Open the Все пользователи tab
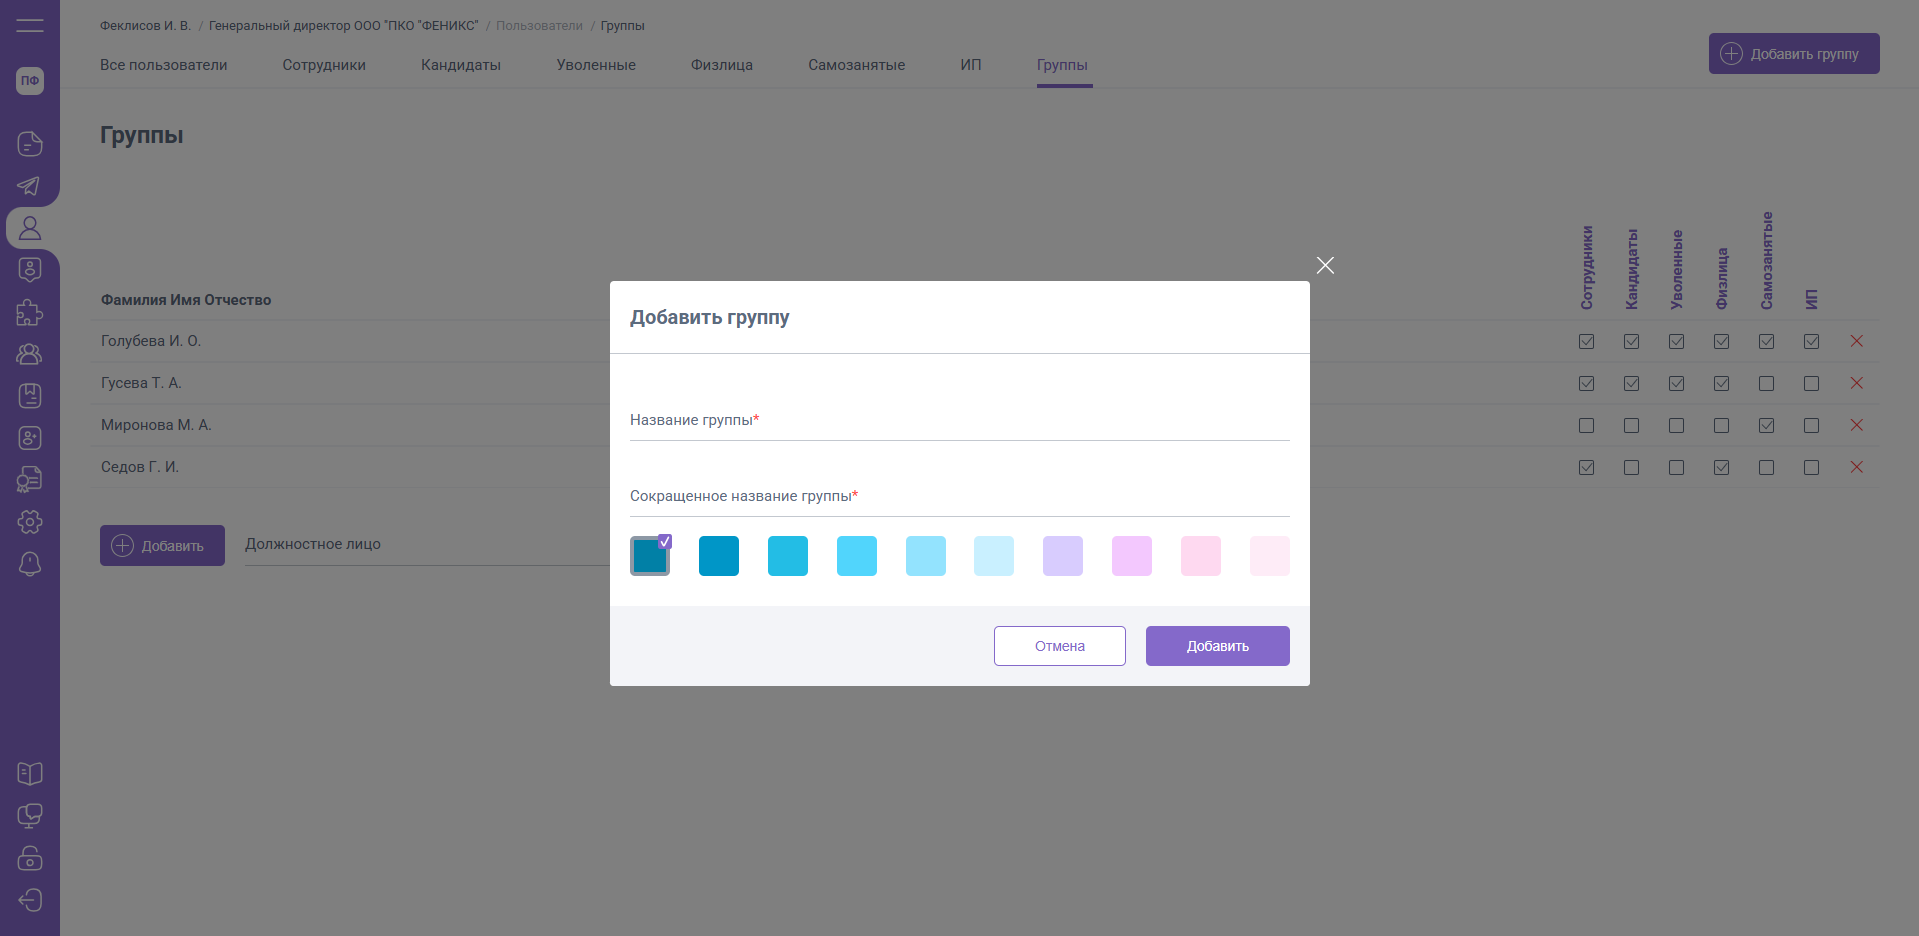 point(164,65)
